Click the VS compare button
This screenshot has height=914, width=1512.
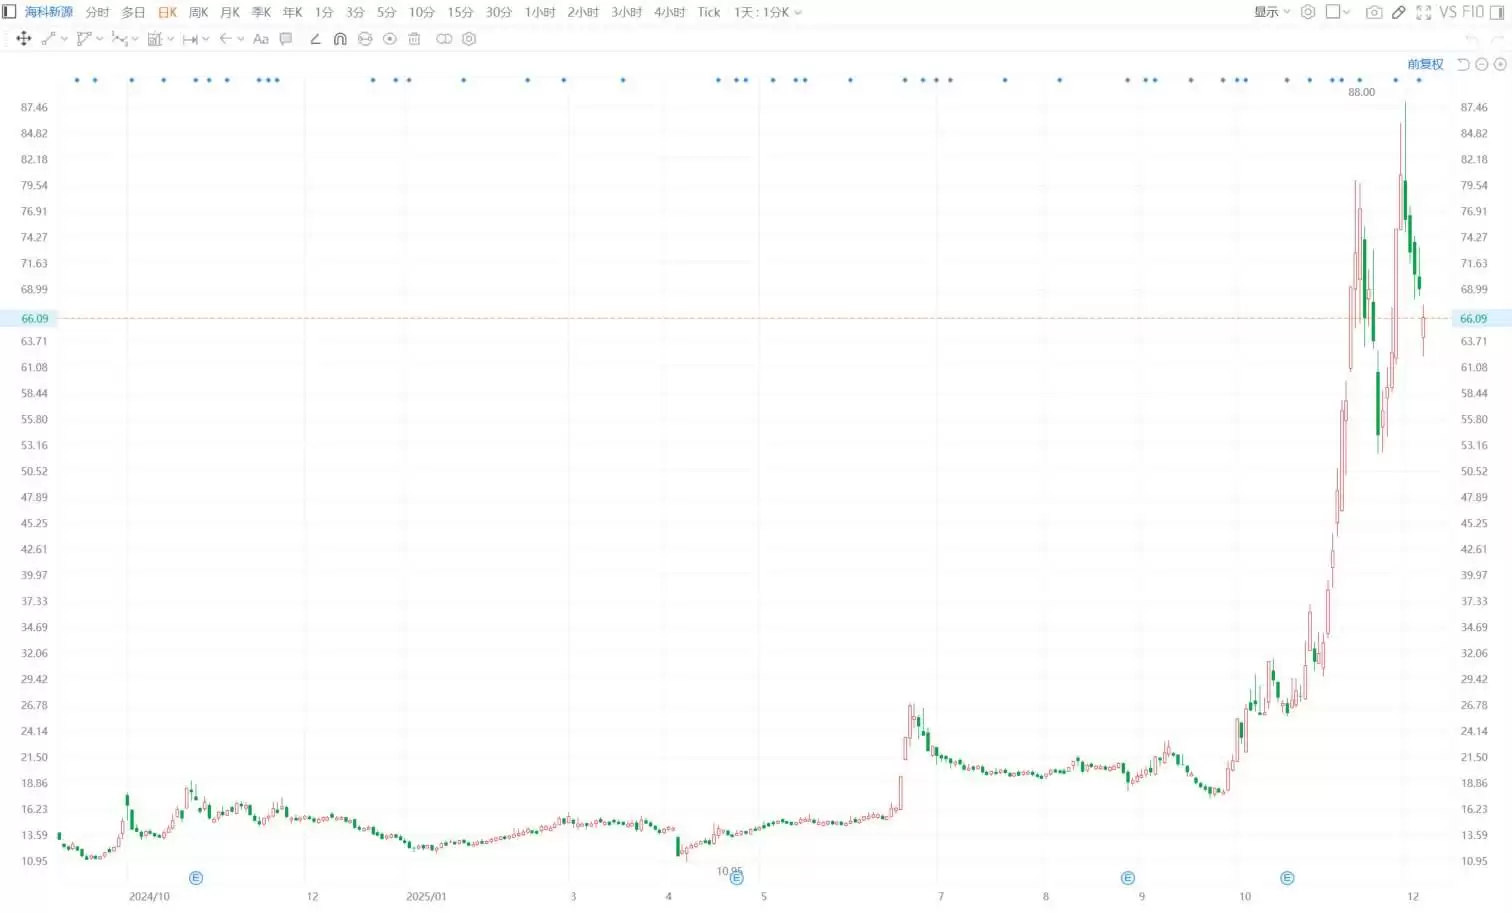coord(1448,12)
